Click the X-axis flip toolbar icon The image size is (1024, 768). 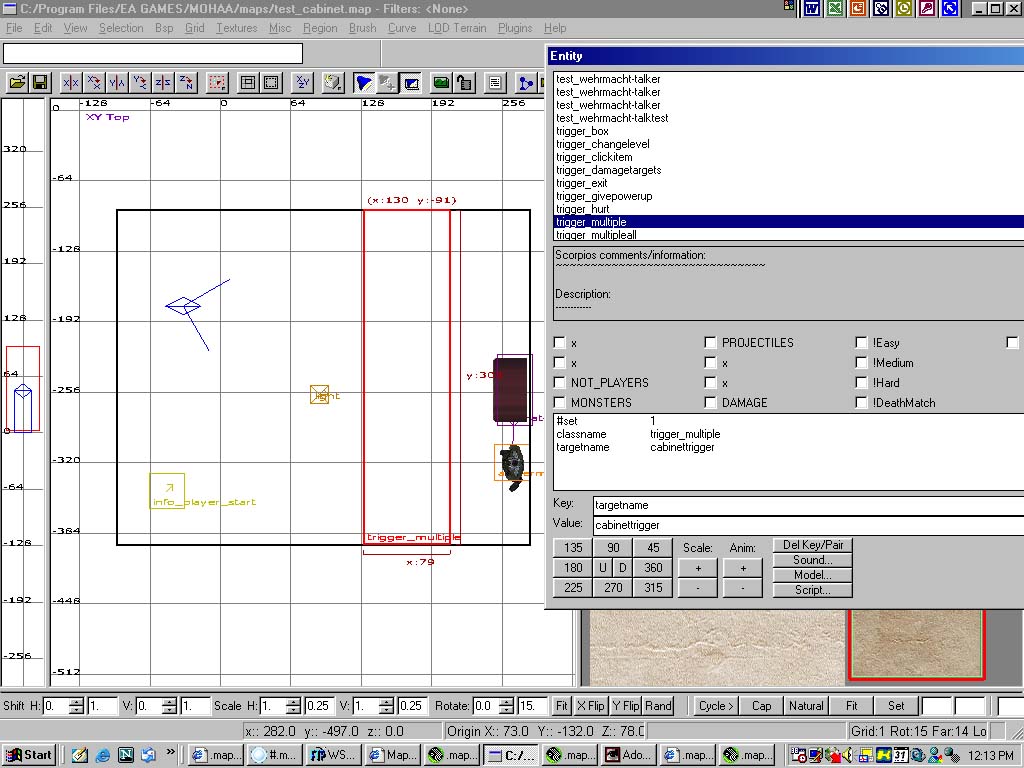[71, 82]
